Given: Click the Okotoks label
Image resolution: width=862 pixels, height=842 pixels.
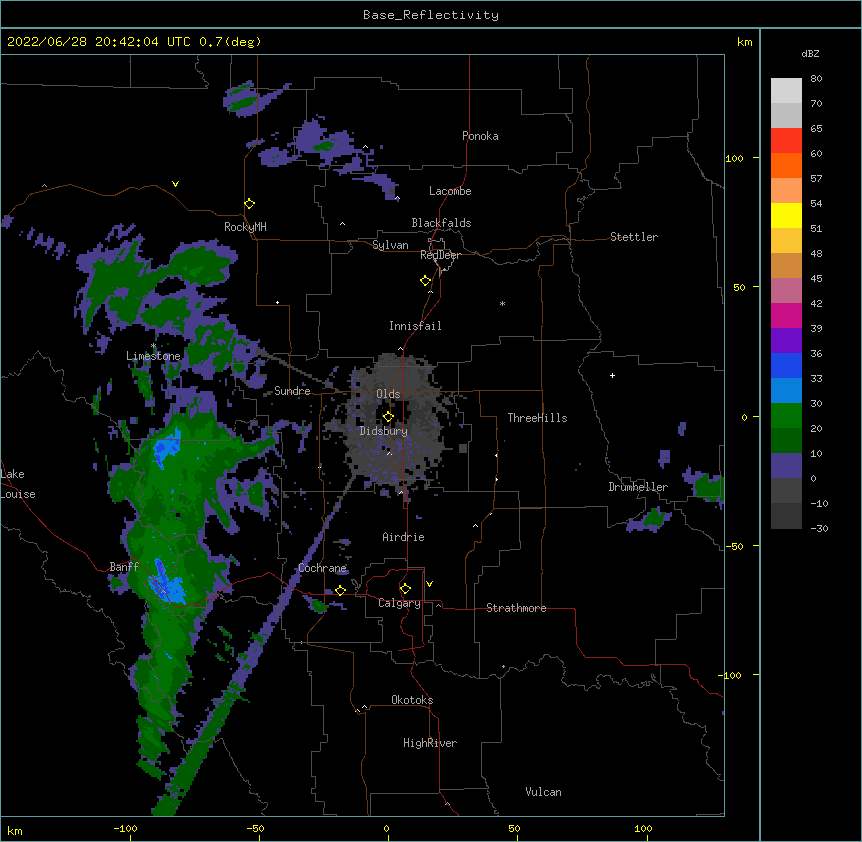Looking at the screenshot, I should tap(412, 700).
